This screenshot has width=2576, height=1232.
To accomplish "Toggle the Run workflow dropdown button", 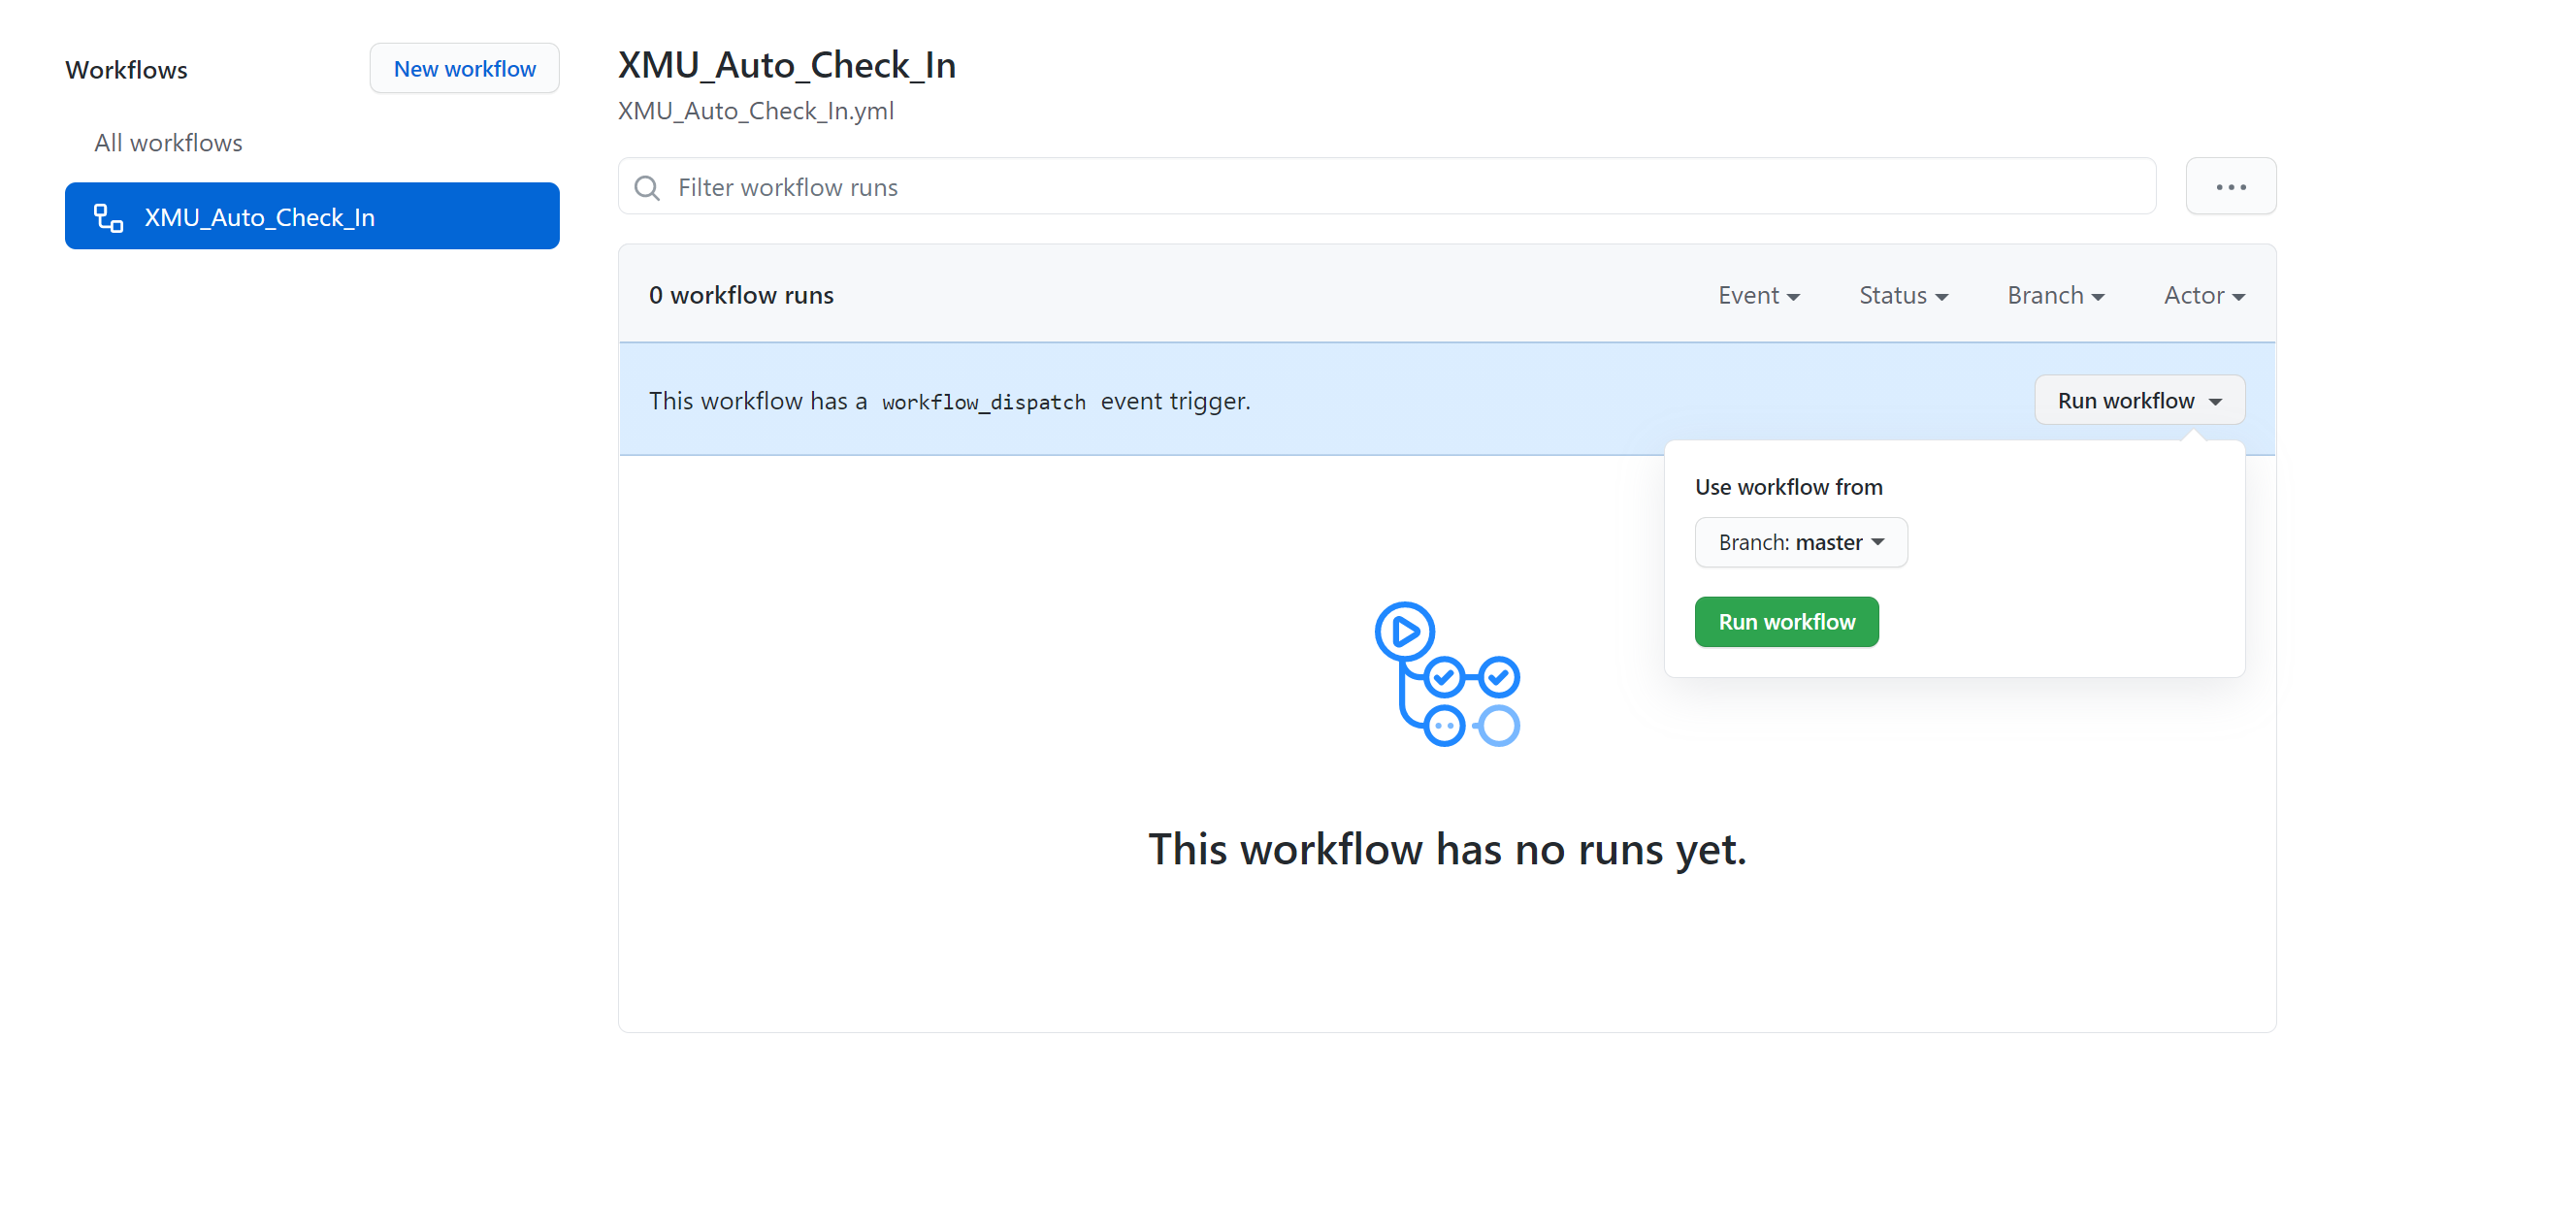I will pyautogui.click(x=2138, y=401).
